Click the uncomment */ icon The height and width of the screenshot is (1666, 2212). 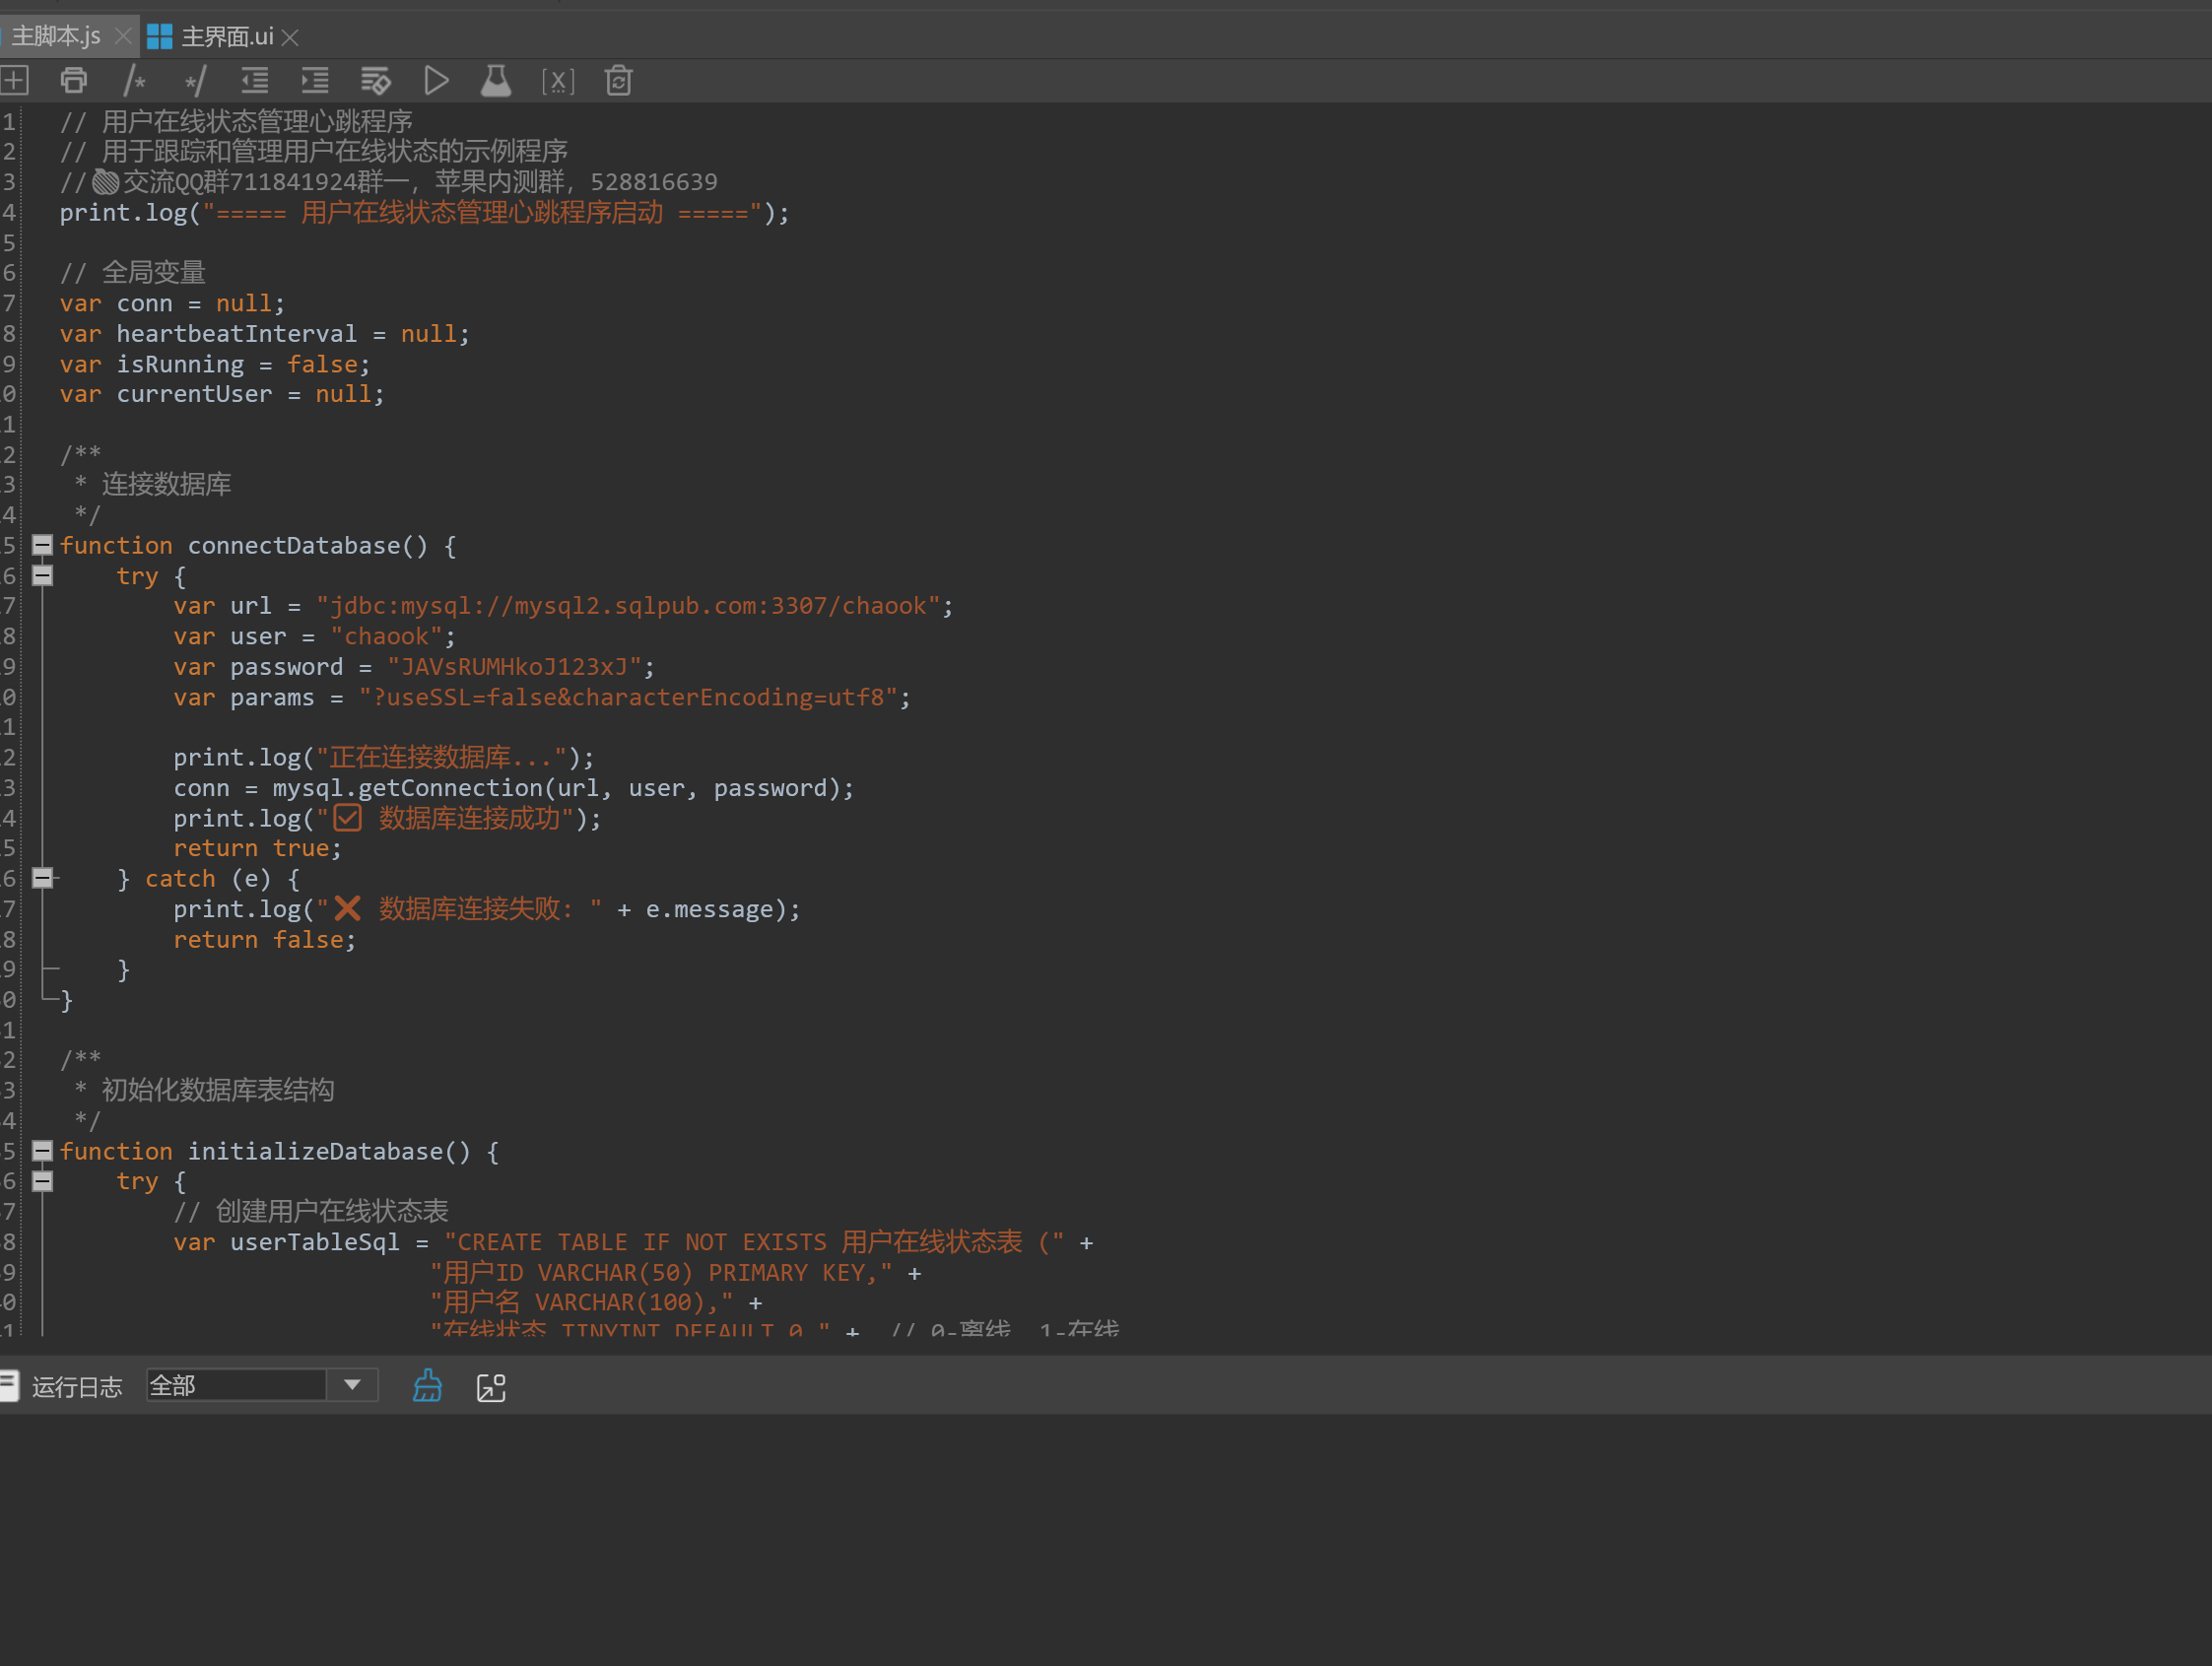195,80
